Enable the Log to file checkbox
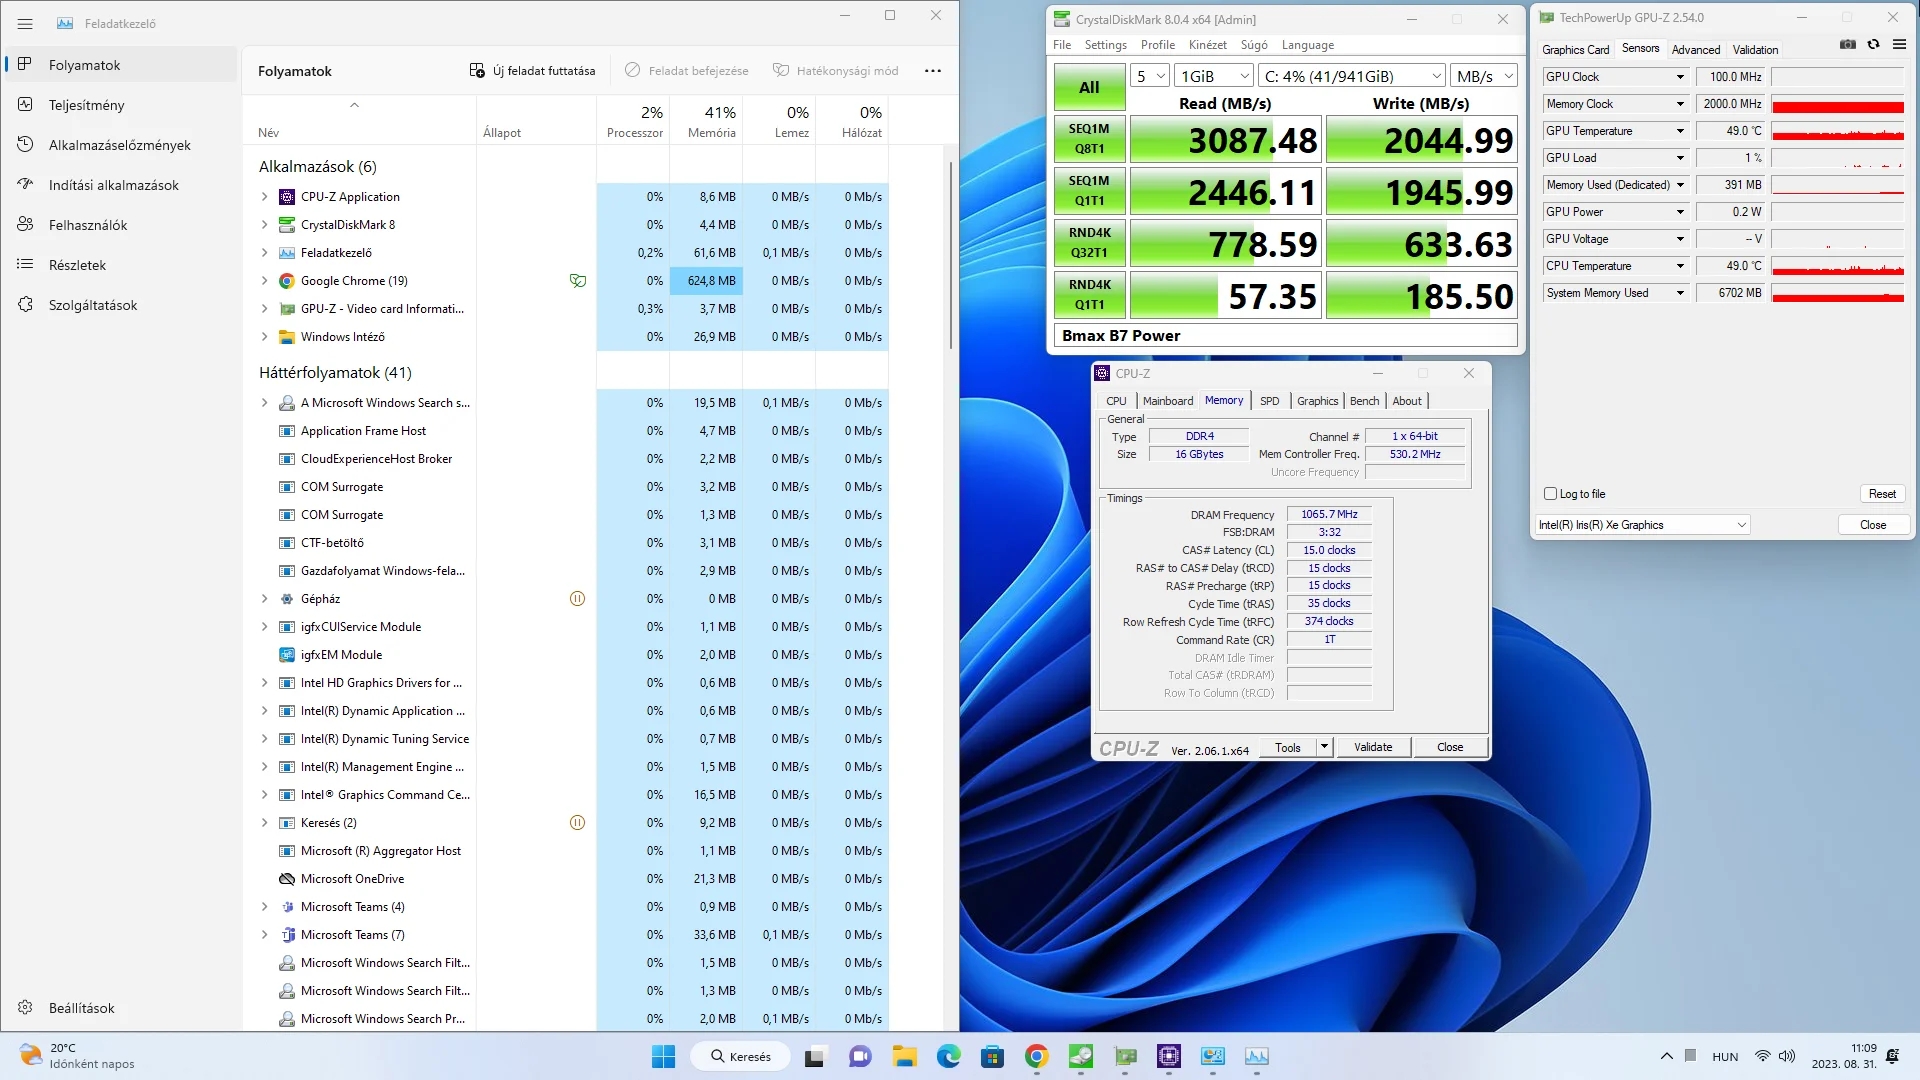Image resolution: width=1920 pixels, height=1080 pixels. coord(1550,494)
